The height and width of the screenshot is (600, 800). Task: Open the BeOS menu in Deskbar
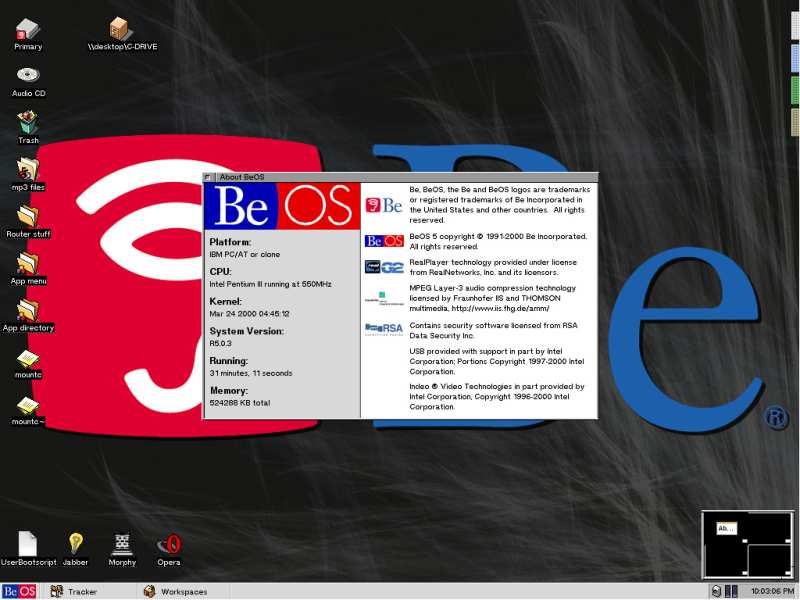(x=19, y=592)
